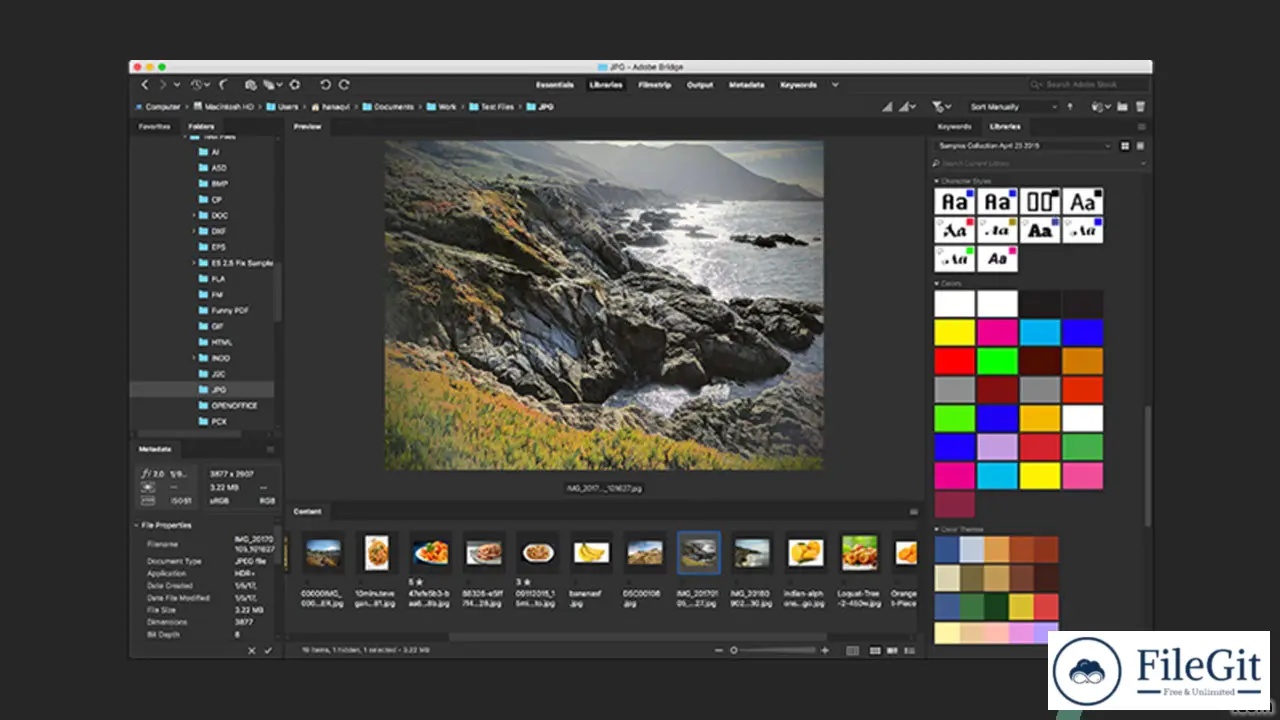
Task: Switch to Metadata workspace
Action: point(747,85)
